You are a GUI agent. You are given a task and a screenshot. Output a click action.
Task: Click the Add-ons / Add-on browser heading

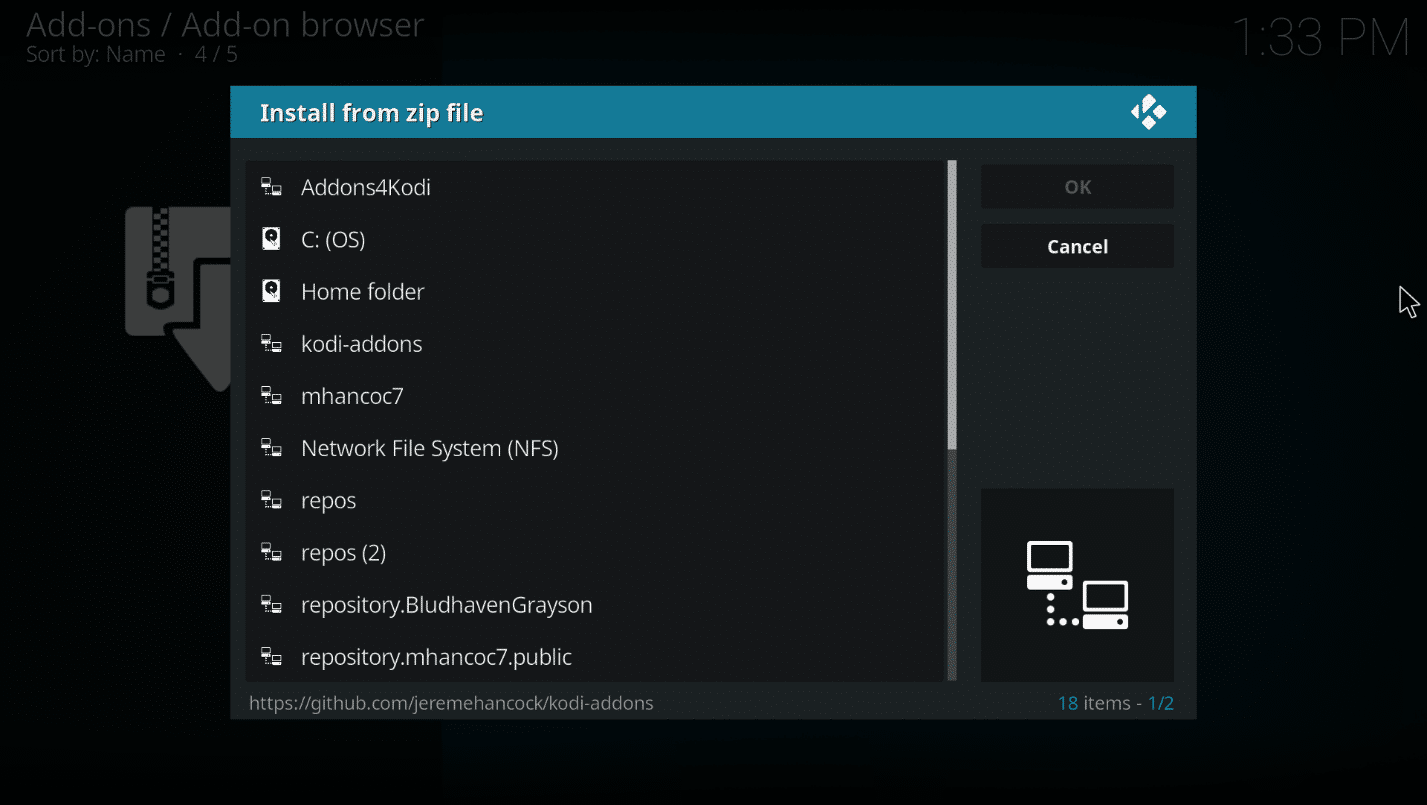point(225,24)
